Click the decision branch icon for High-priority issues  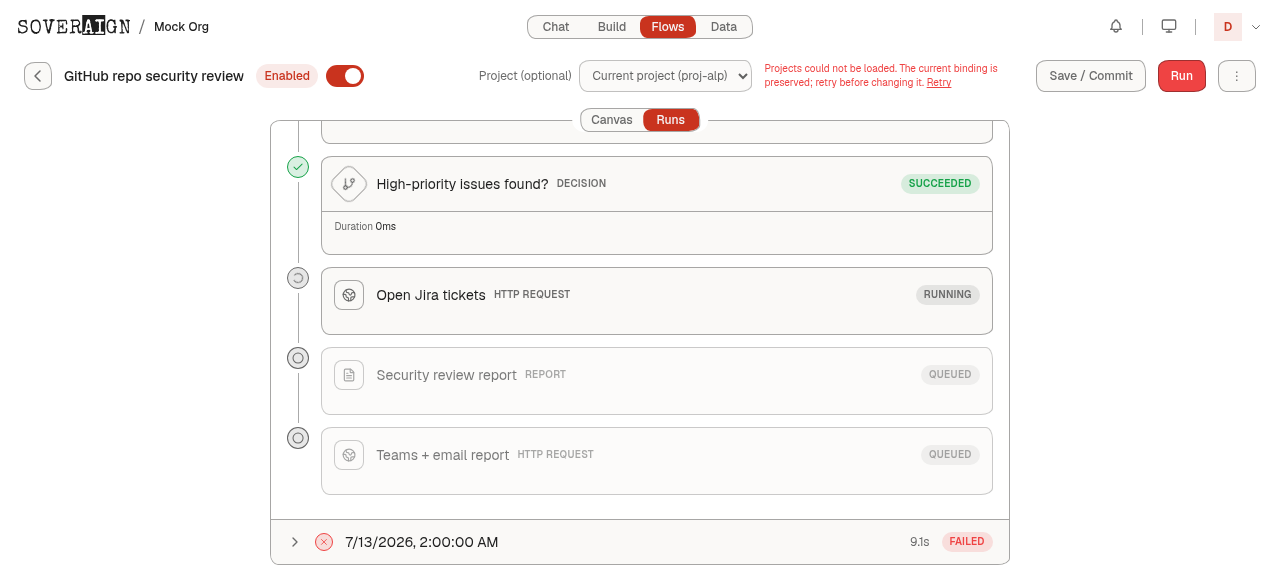coord(349,184)
